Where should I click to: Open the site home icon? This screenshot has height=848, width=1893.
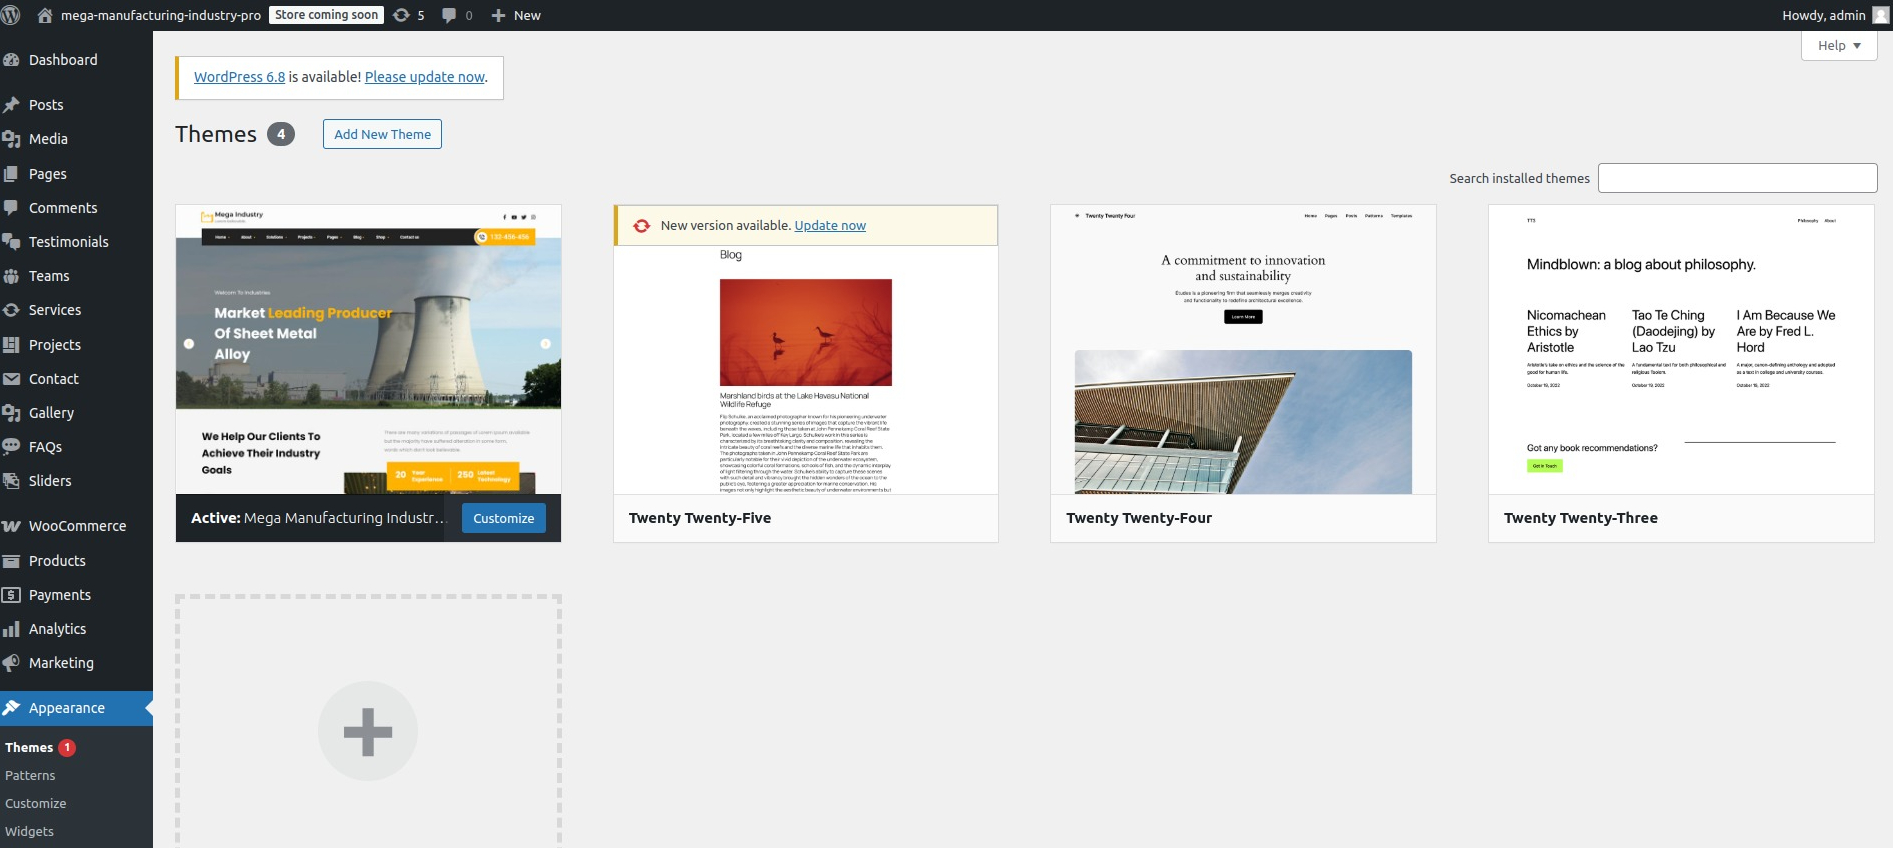(x=45, y=15)
